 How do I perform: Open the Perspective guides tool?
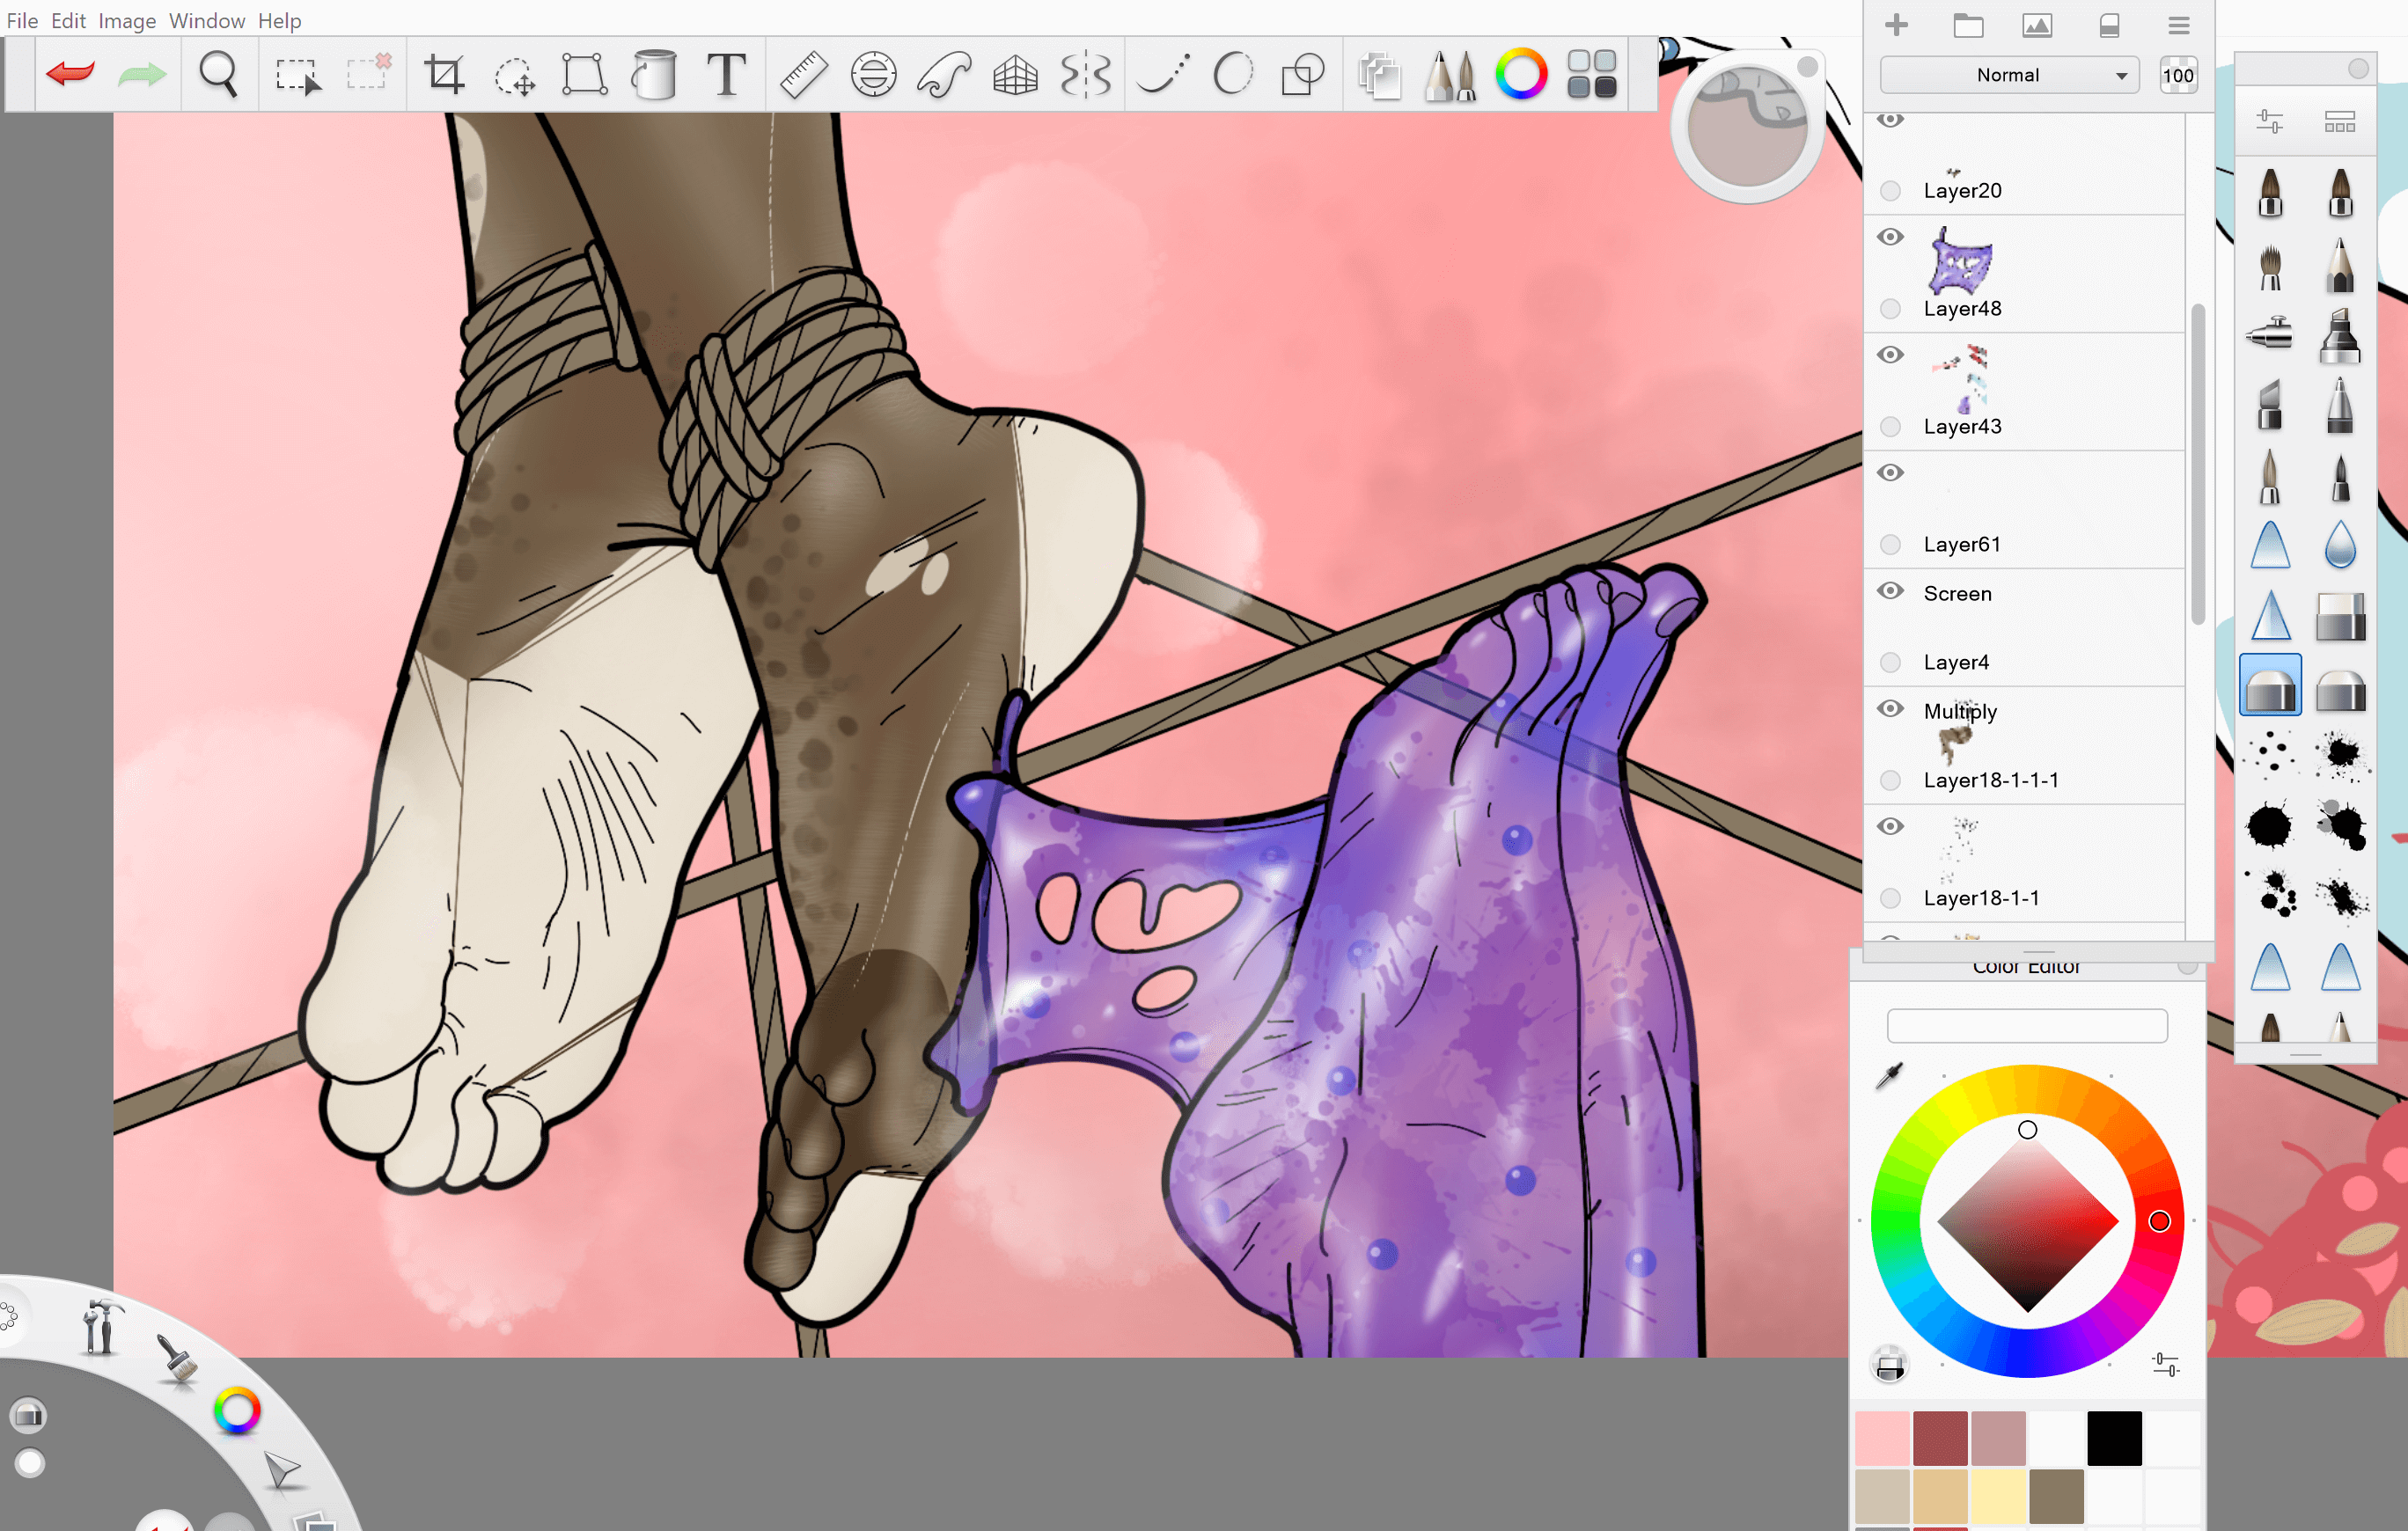(1014, 74)
